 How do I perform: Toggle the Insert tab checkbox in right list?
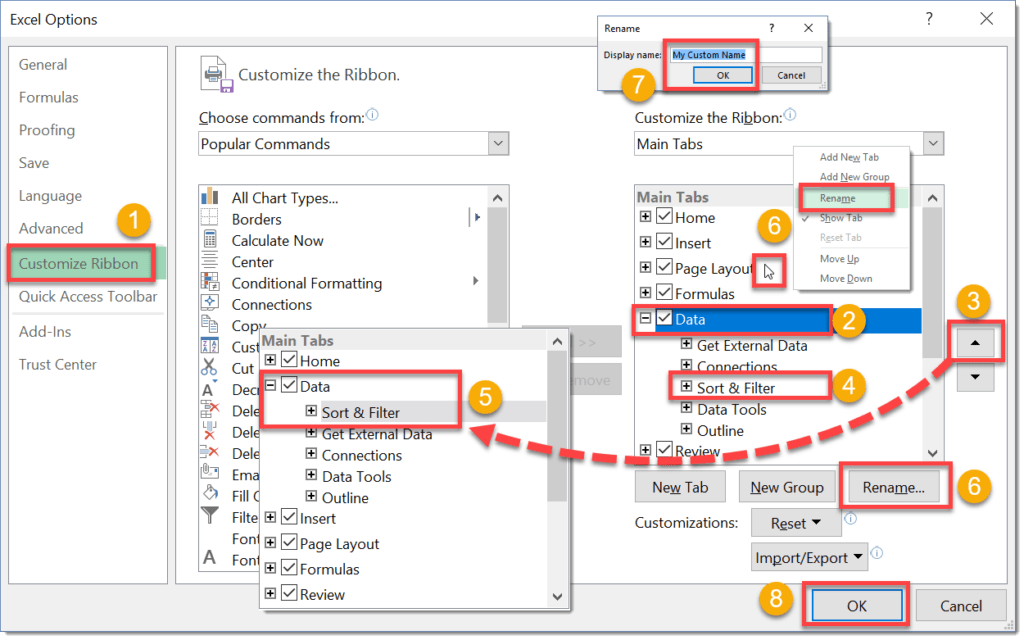click(664, 242)
